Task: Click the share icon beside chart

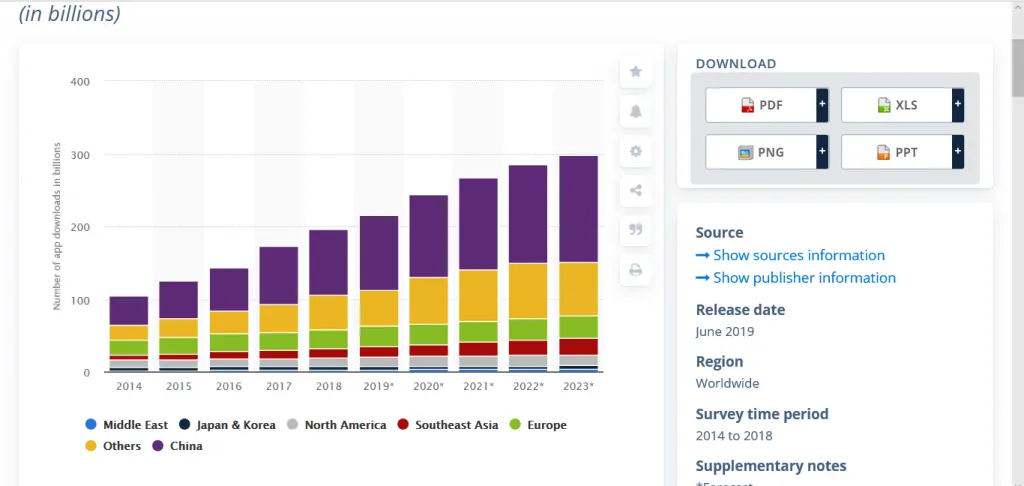Action: (x=635, y=191)
